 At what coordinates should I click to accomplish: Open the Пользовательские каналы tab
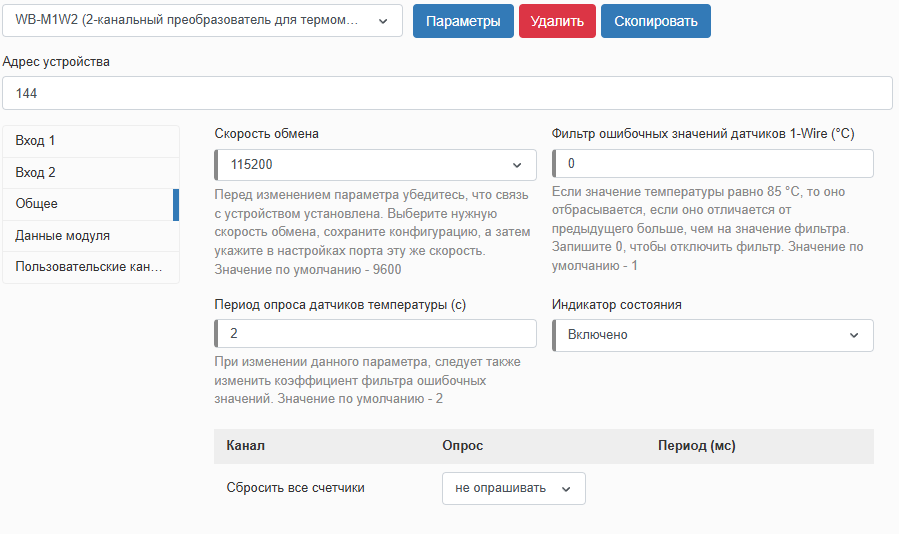tap(90, 267)
